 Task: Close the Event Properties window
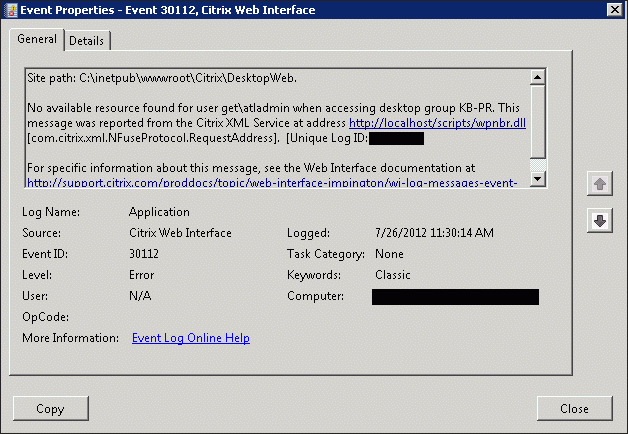point(614,10)
